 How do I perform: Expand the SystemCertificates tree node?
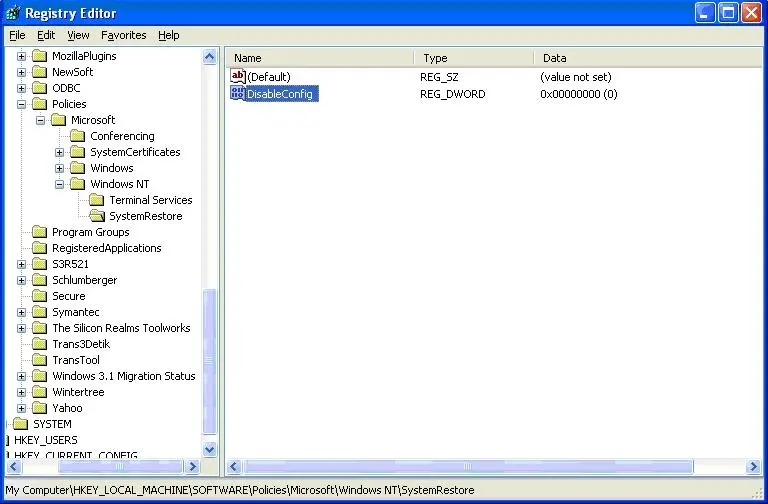pyautogui.click(x=60, y=152)
